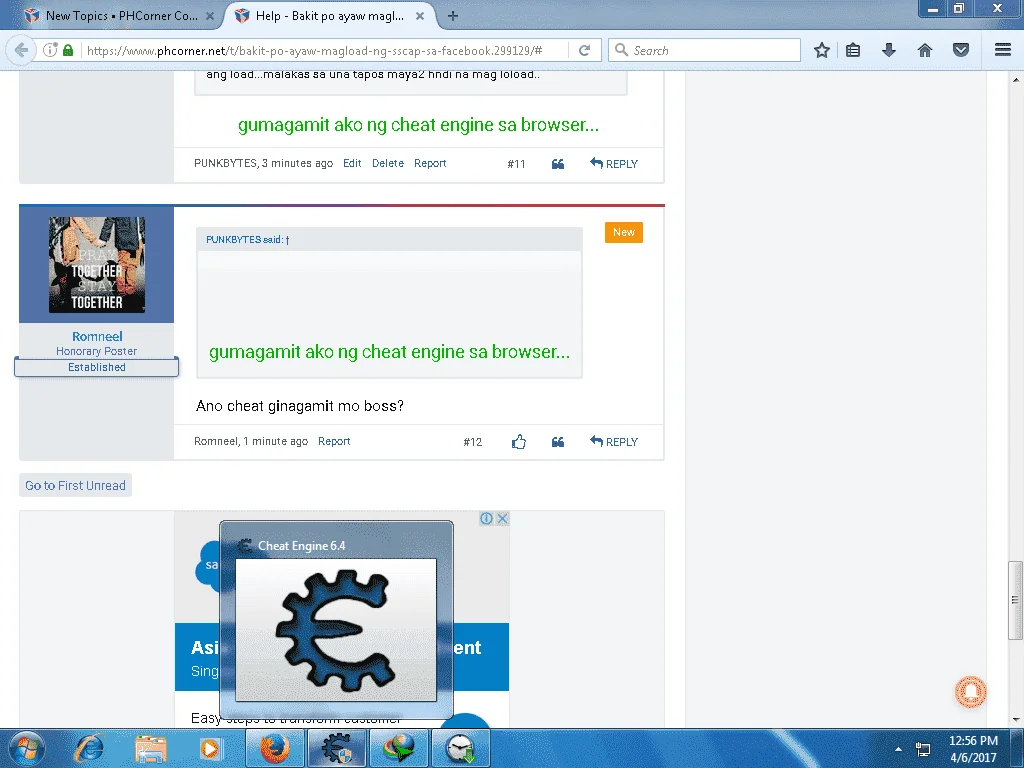The height and width of the screenshot is (768, 1024).
Task: Click scrollbar down arrow
Action: tap(1015, 720)
